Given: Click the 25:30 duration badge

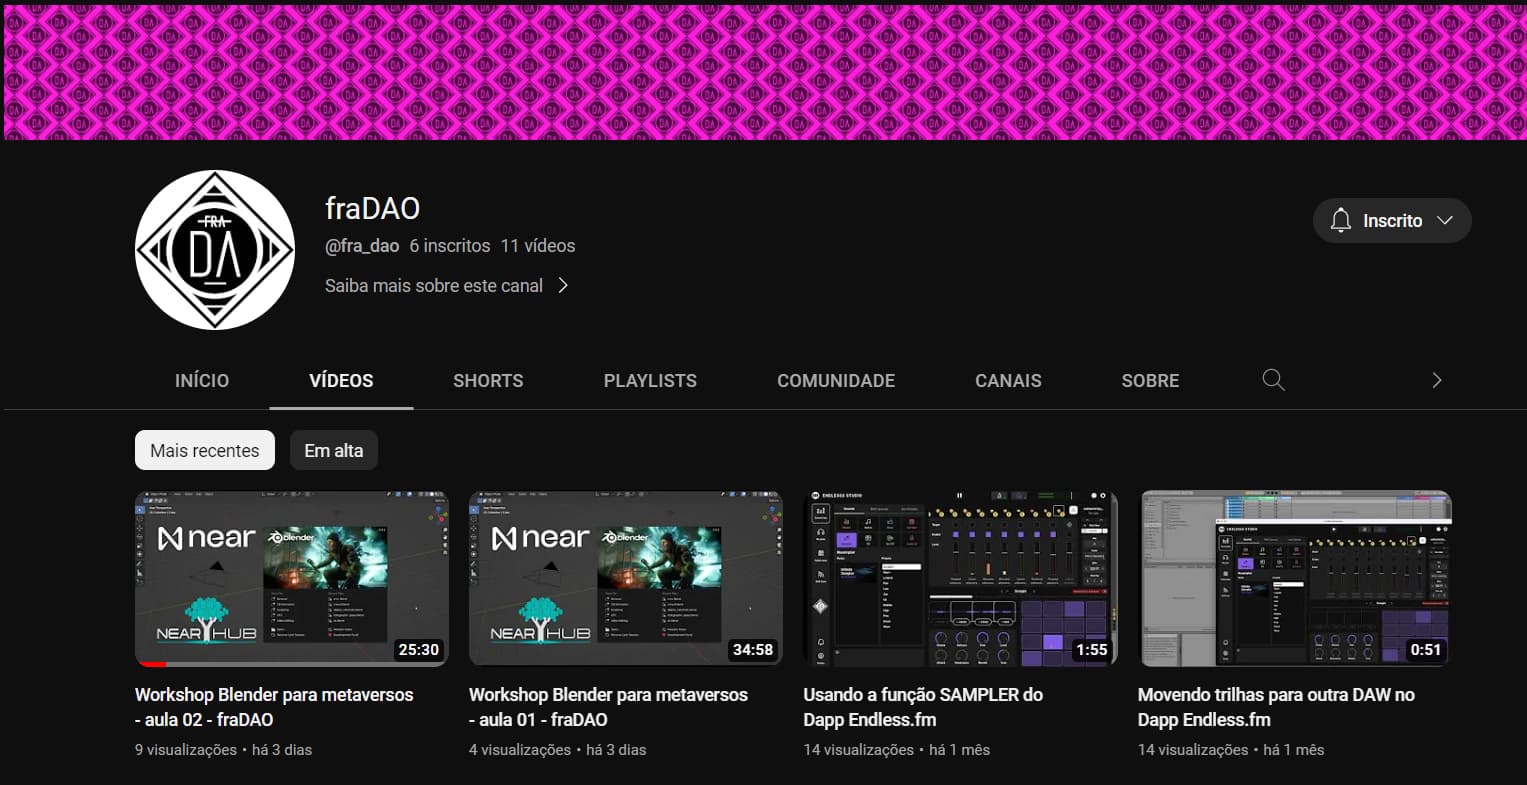Looking at the screenshot, I should pyautogui.click(x=418, y=649).
